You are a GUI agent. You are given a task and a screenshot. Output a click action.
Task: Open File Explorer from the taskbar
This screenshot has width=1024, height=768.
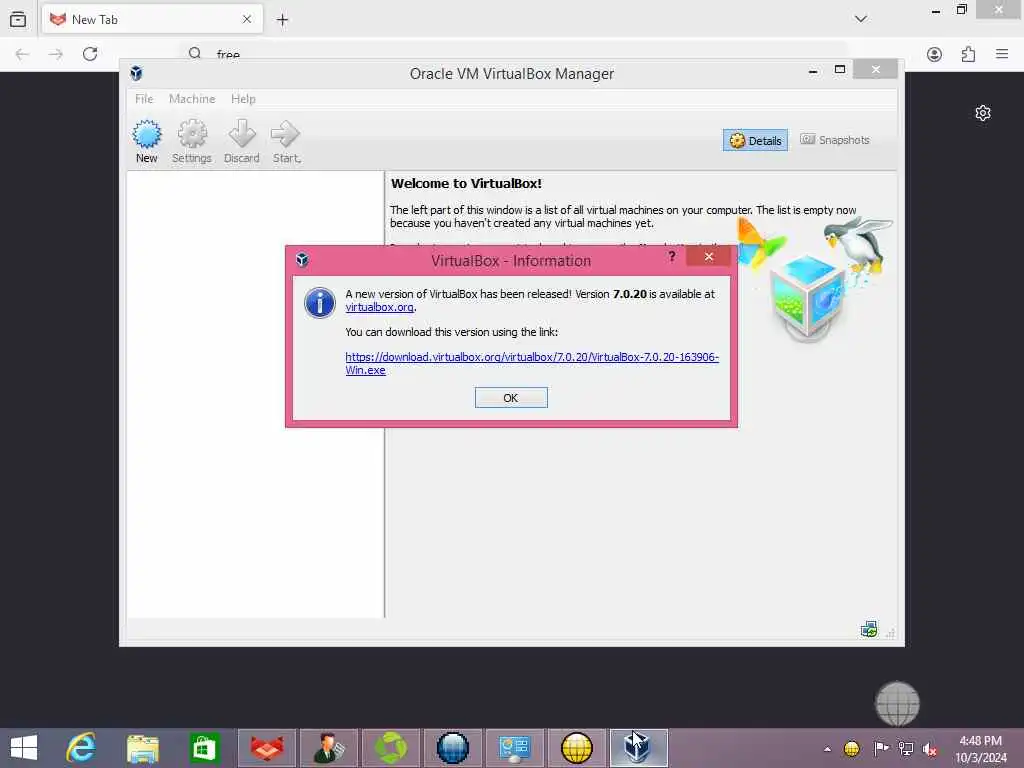tap(142, 748)
